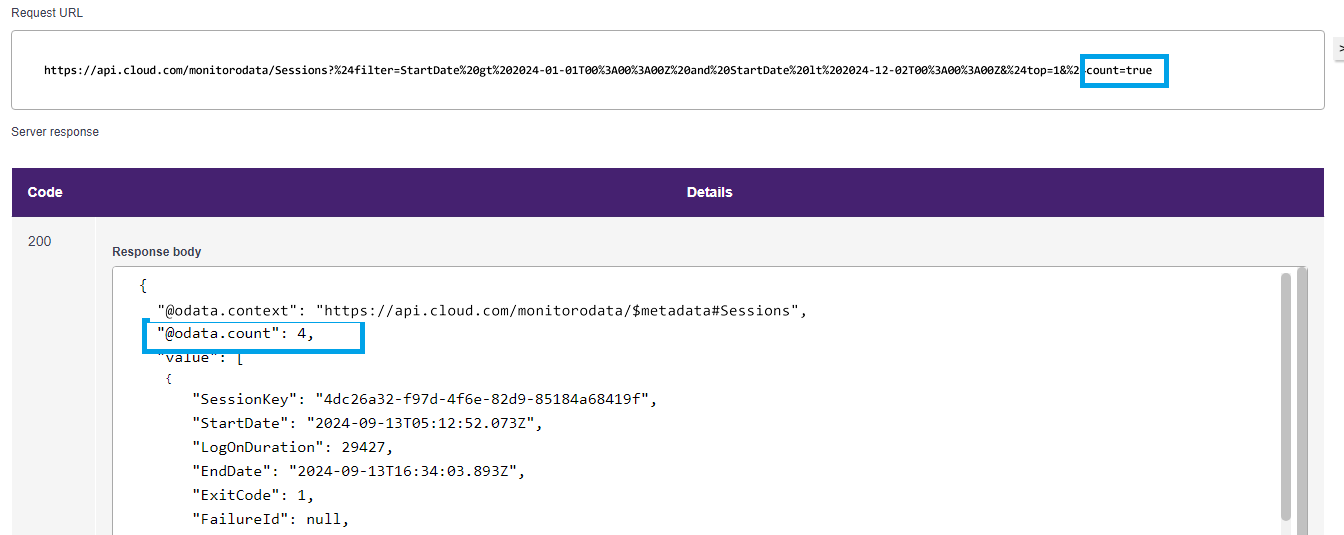Image resolution: width=1344 pixels, height=535 pixels.
Task: Click the Code column header
Action: 45,192
